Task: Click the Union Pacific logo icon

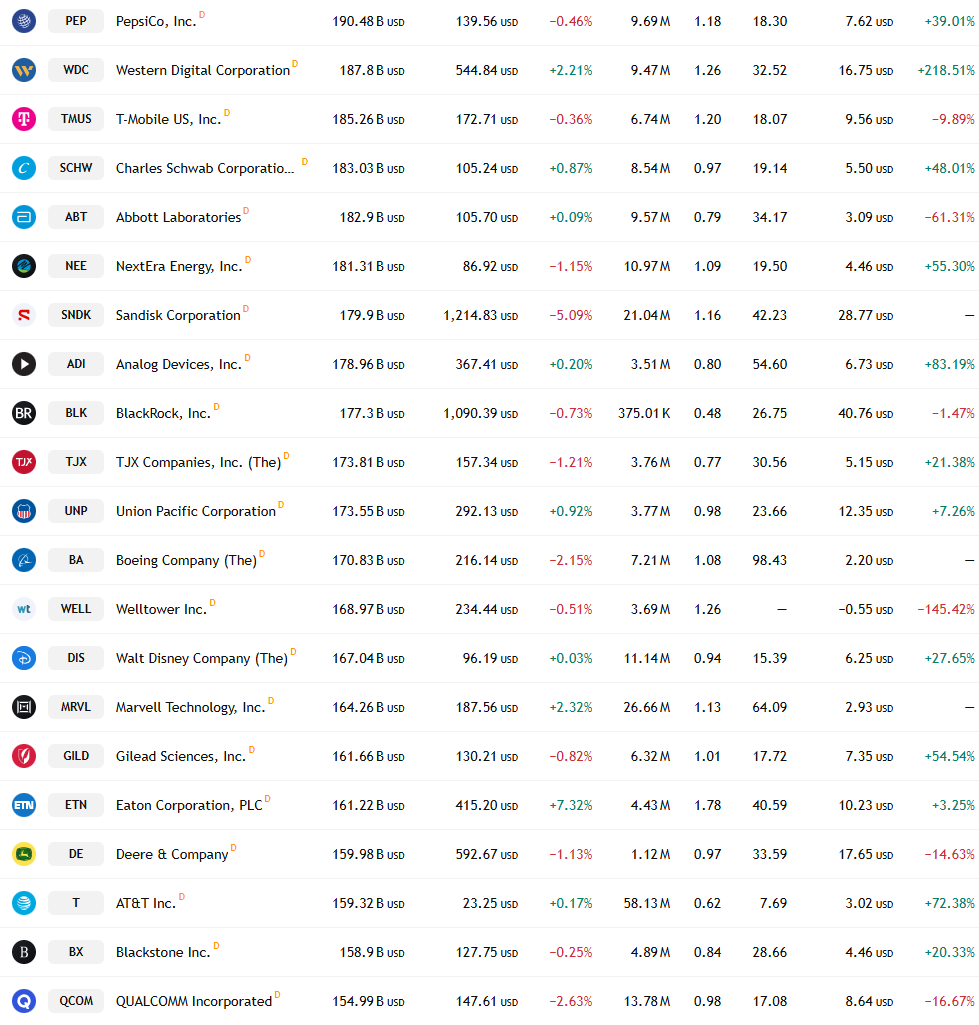Action: (24, 511)
